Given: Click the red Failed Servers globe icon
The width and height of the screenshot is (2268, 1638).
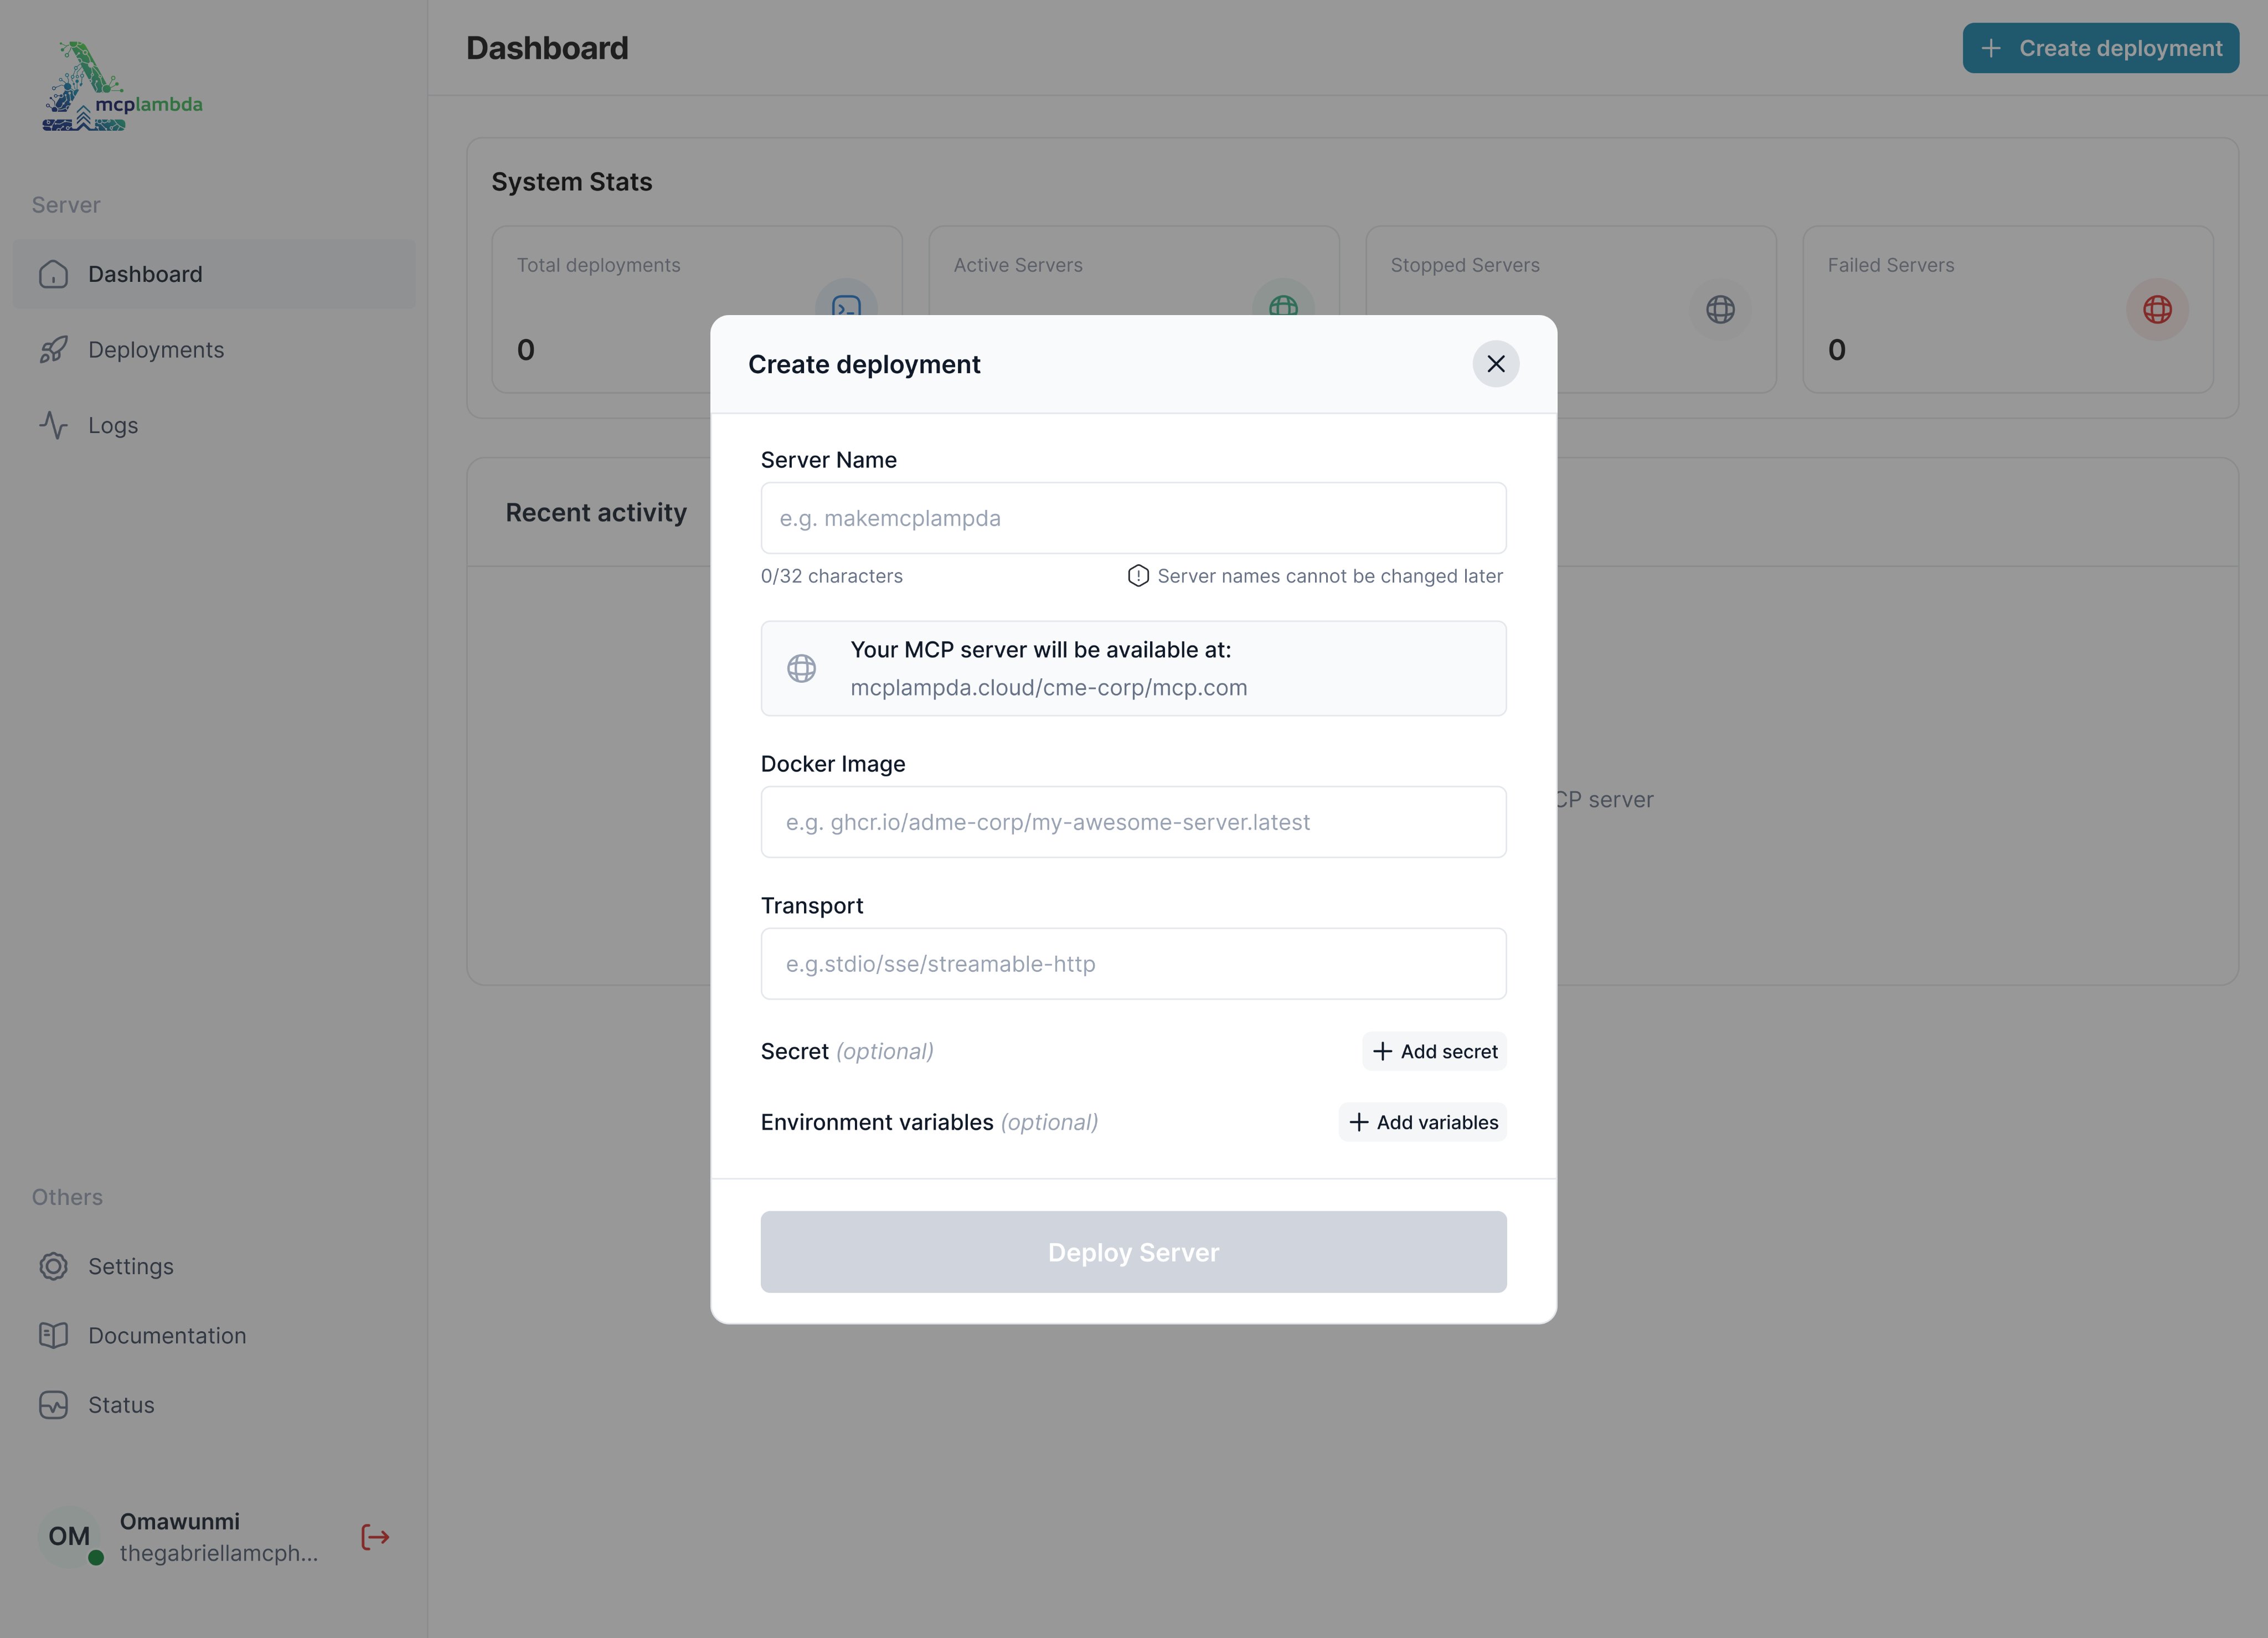Looking at the screenshot, I should (x=2156, y=310).
